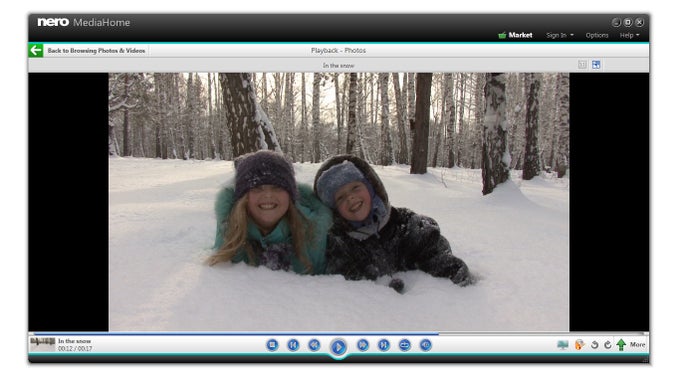This screenshot has height=382, width=680.
Task: Open the Options menu item
Action: point(597,35)
